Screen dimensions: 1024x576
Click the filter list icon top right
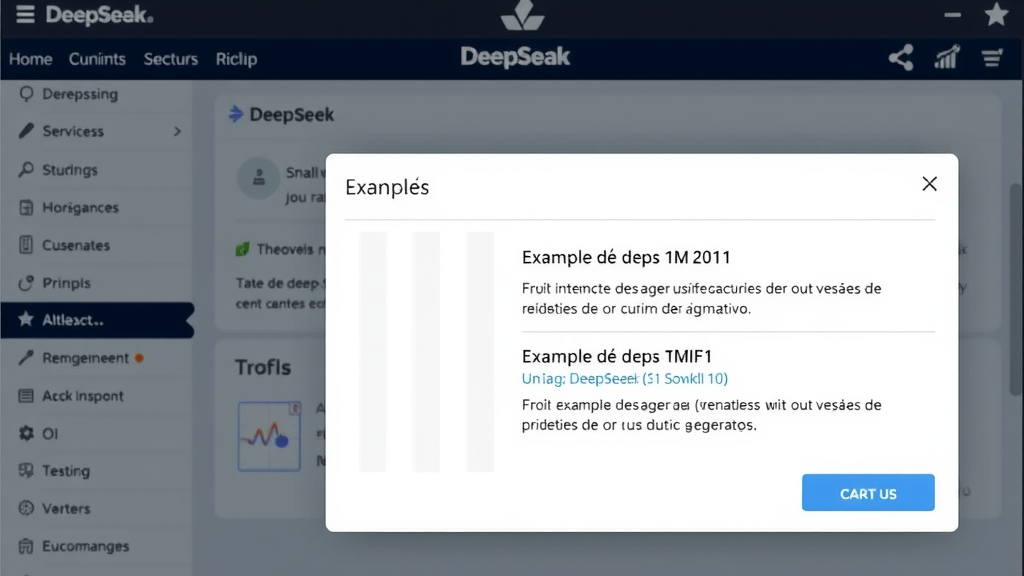[992, 58]
